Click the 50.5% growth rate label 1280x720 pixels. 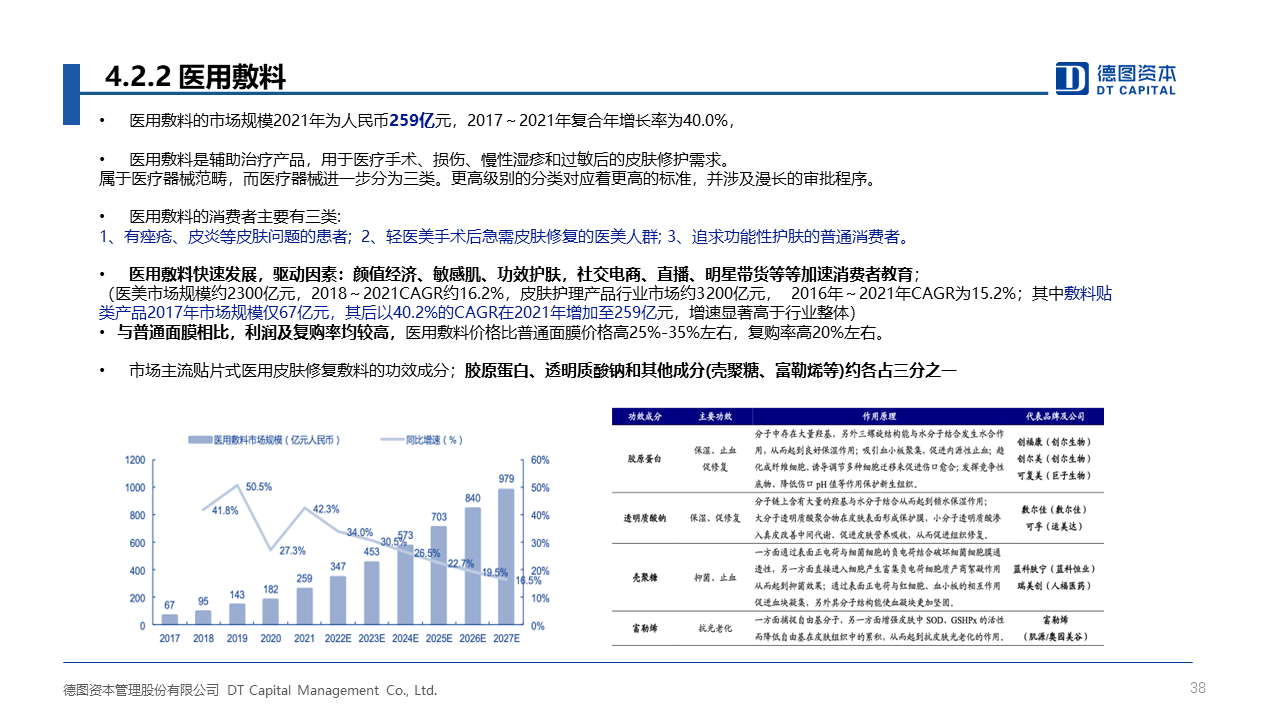point(259,487)
